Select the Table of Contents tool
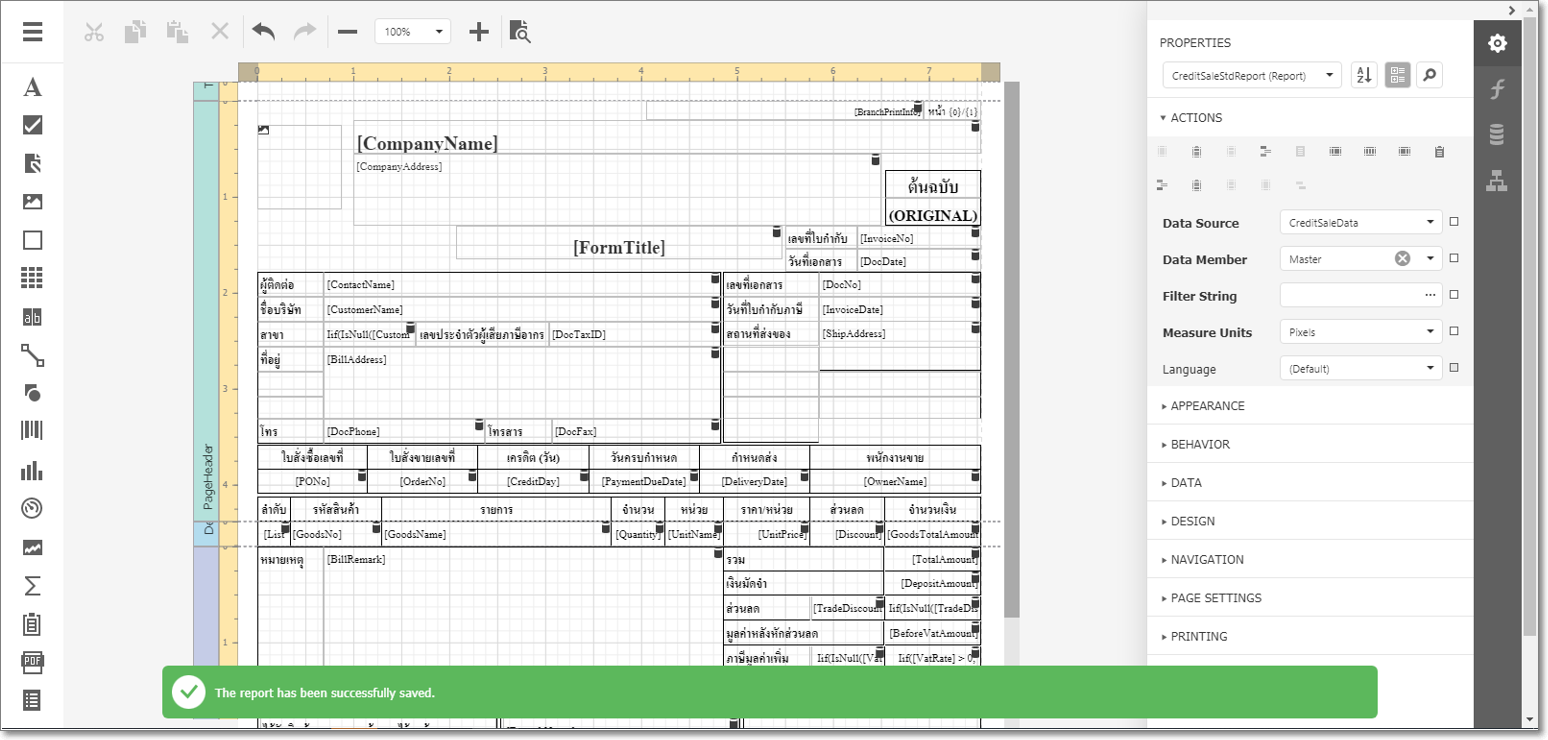 coord(32,700)
